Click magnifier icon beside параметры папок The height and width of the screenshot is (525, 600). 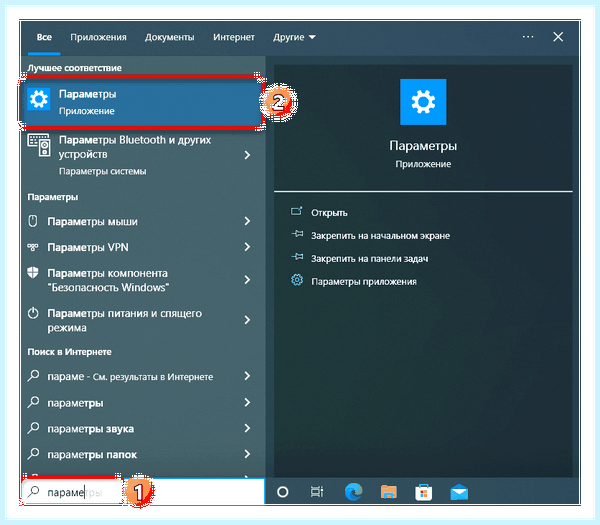33,454
